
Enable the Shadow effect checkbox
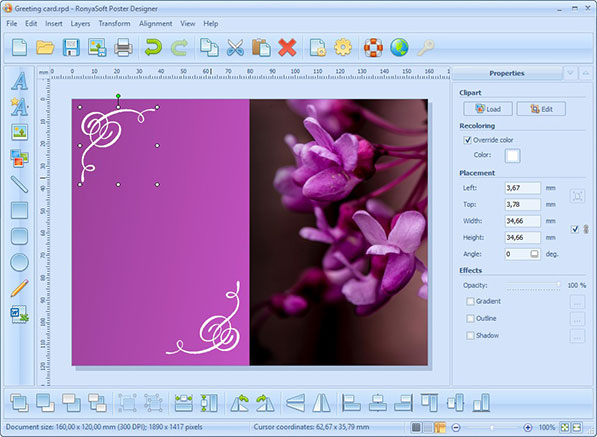pyautogui.click(x=470, y=335)
